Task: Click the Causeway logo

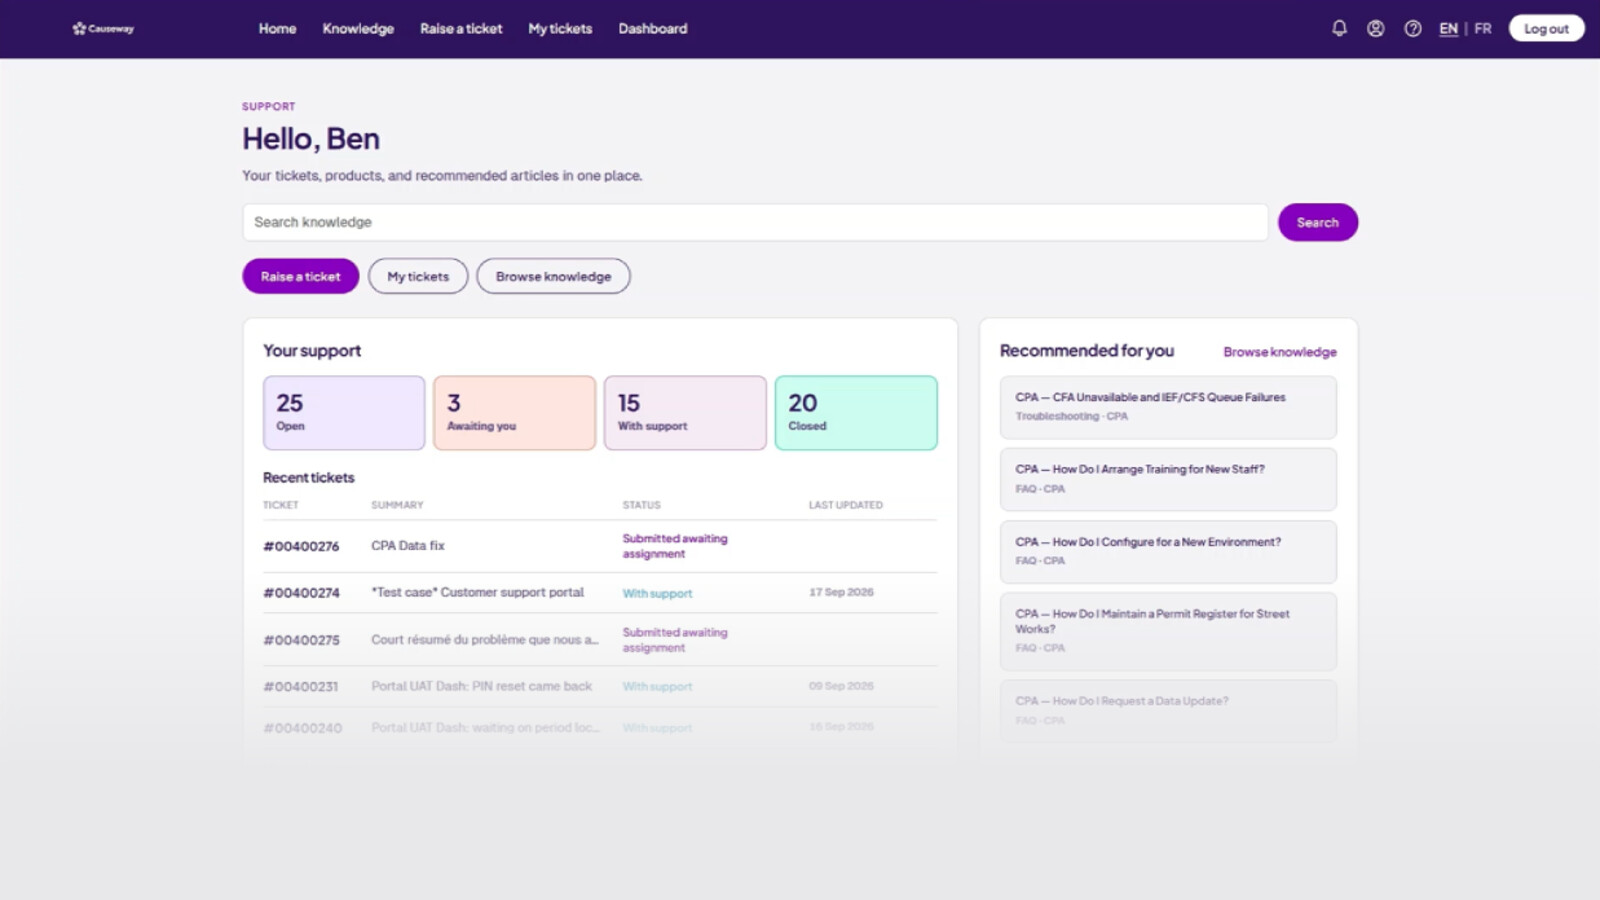Action: tap(103, 28)
